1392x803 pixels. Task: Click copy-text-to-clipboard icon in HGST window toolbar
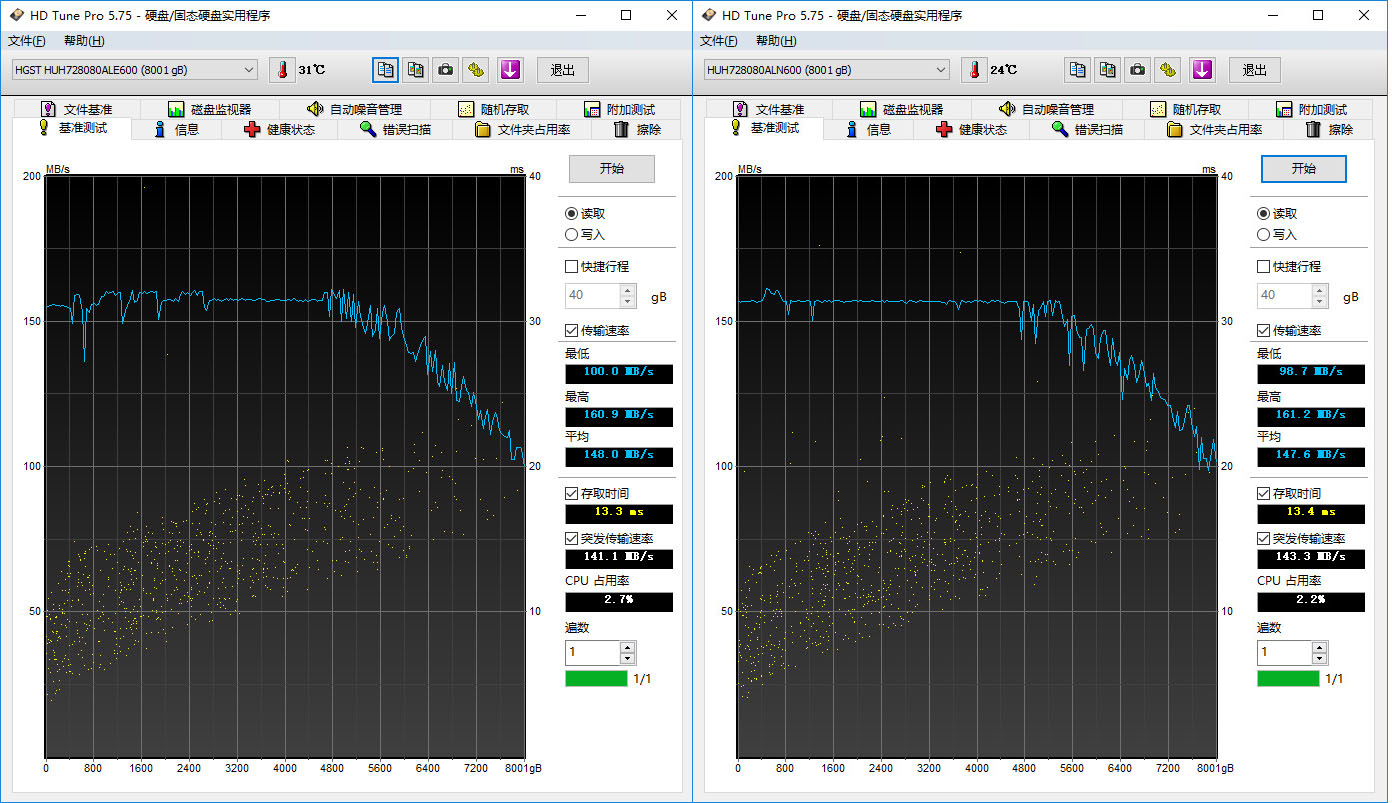(x=386, y=70)
